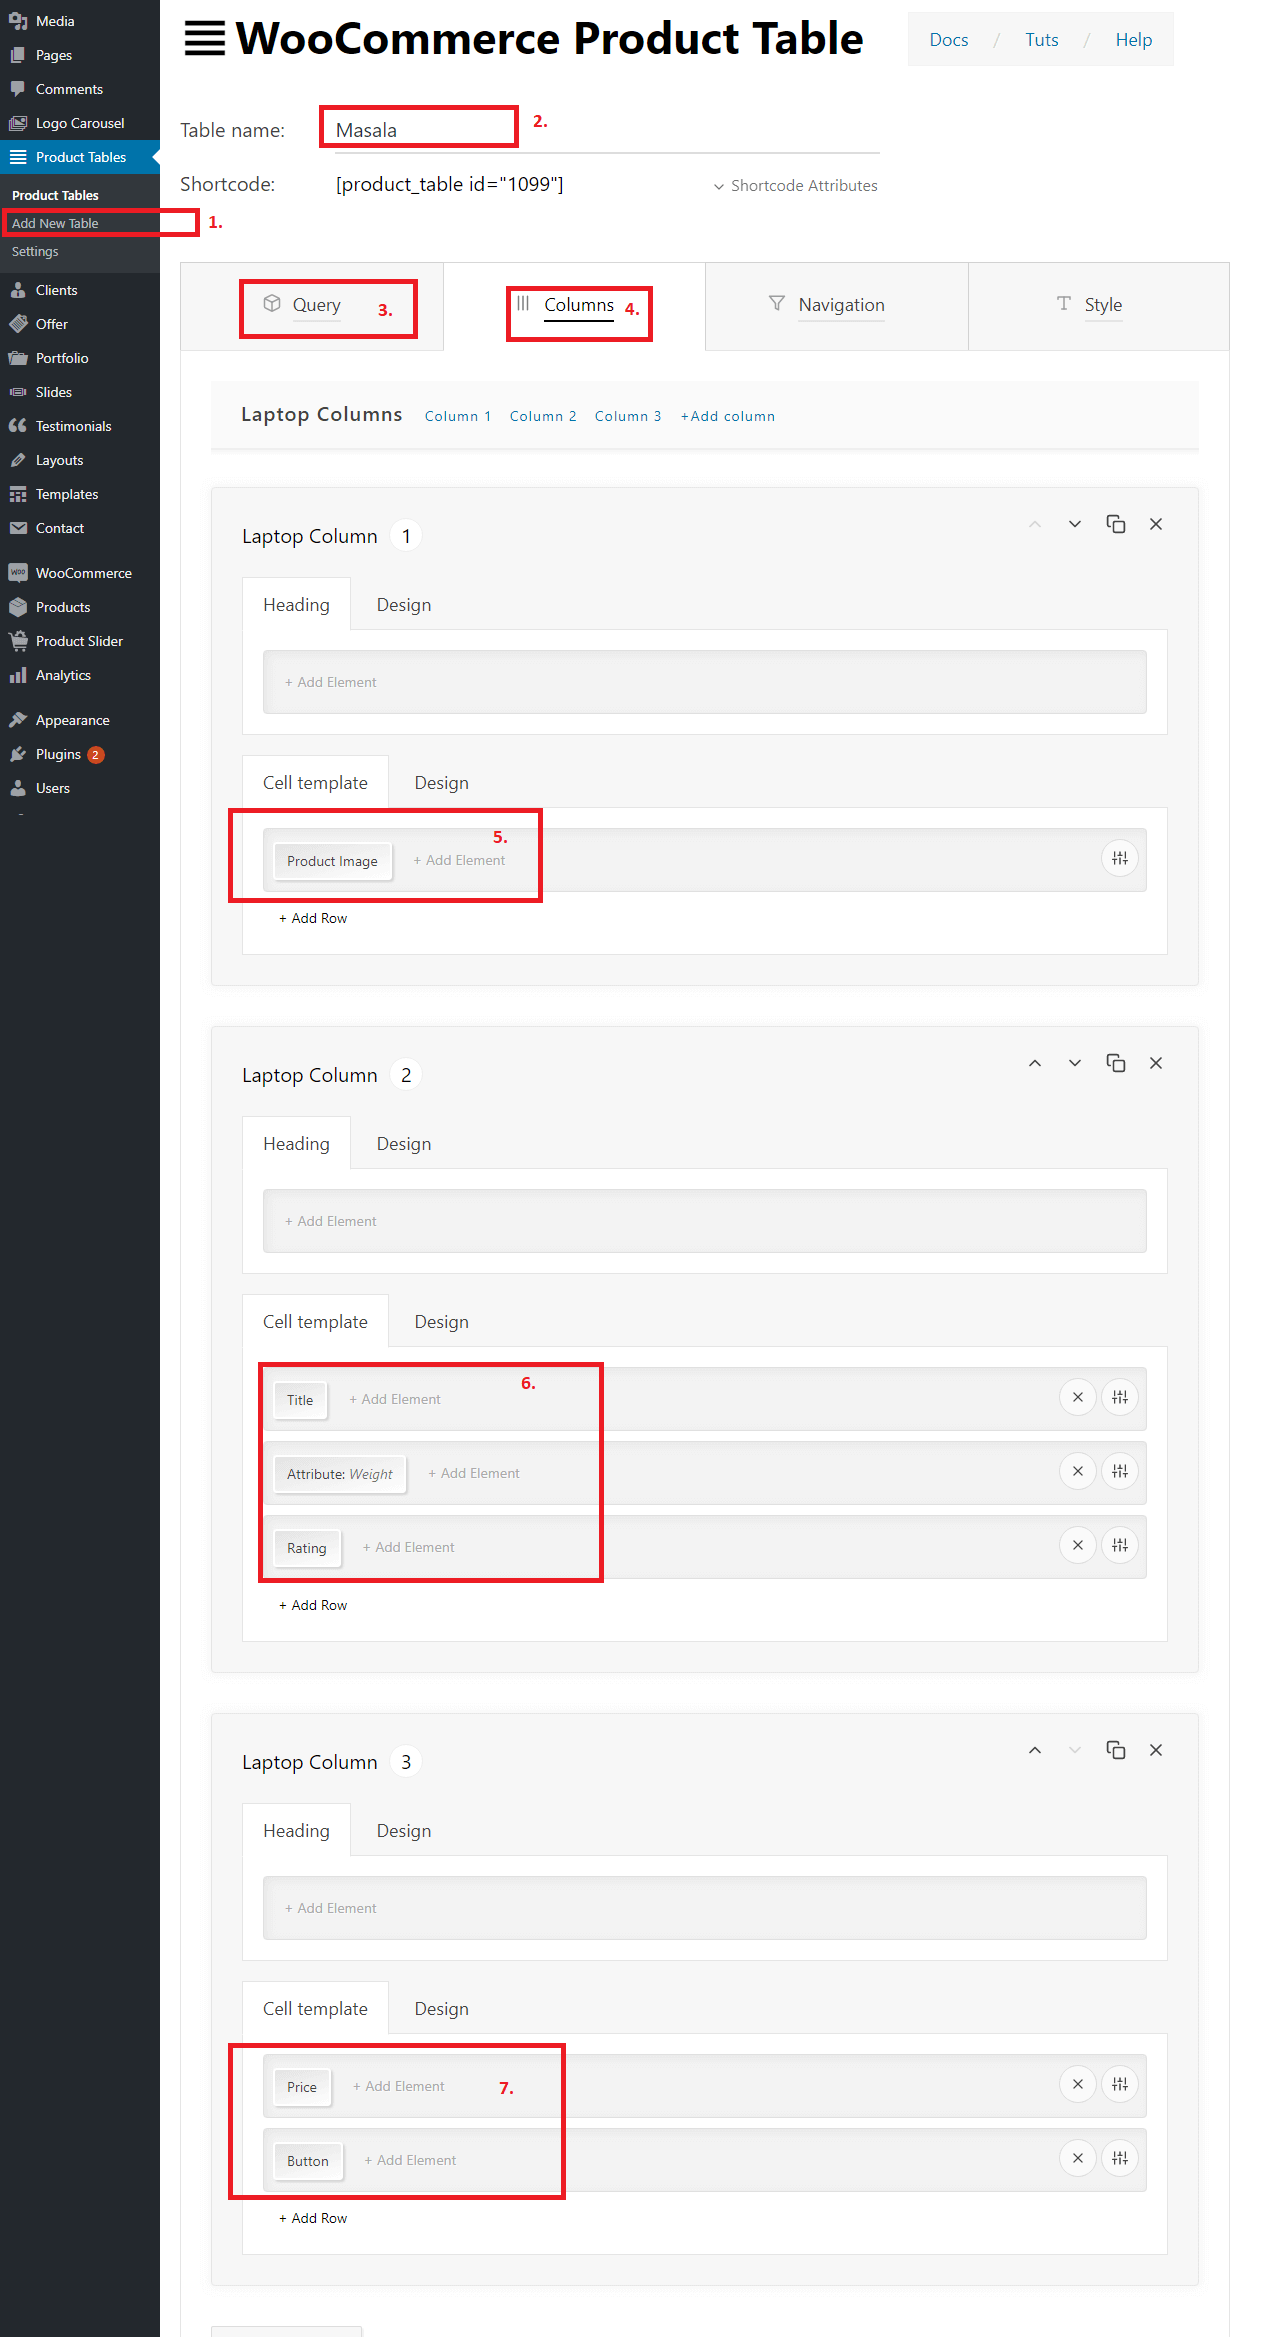Select Cell template tab in Laptop Column 2
The height and width of the screenshot is (2337, 1278).
pyautogui.click(x=315, y=1322)
